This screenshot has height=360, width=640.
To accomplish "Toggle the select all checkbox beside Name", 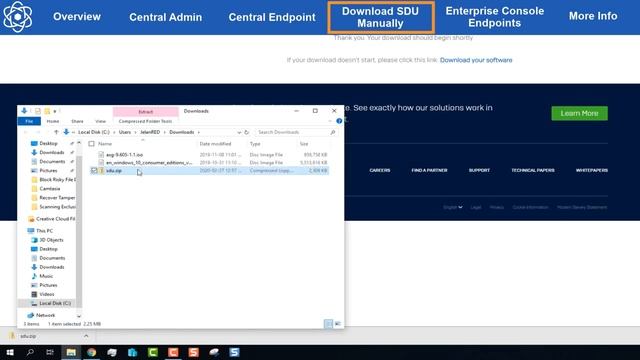I will click(x=91, y=144).
